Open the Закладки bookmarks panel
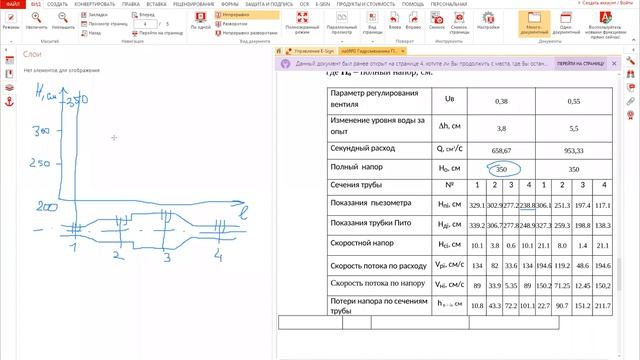The width and height of the screenshot is (640, 360). pyautogui.click(x=94, y=15)
